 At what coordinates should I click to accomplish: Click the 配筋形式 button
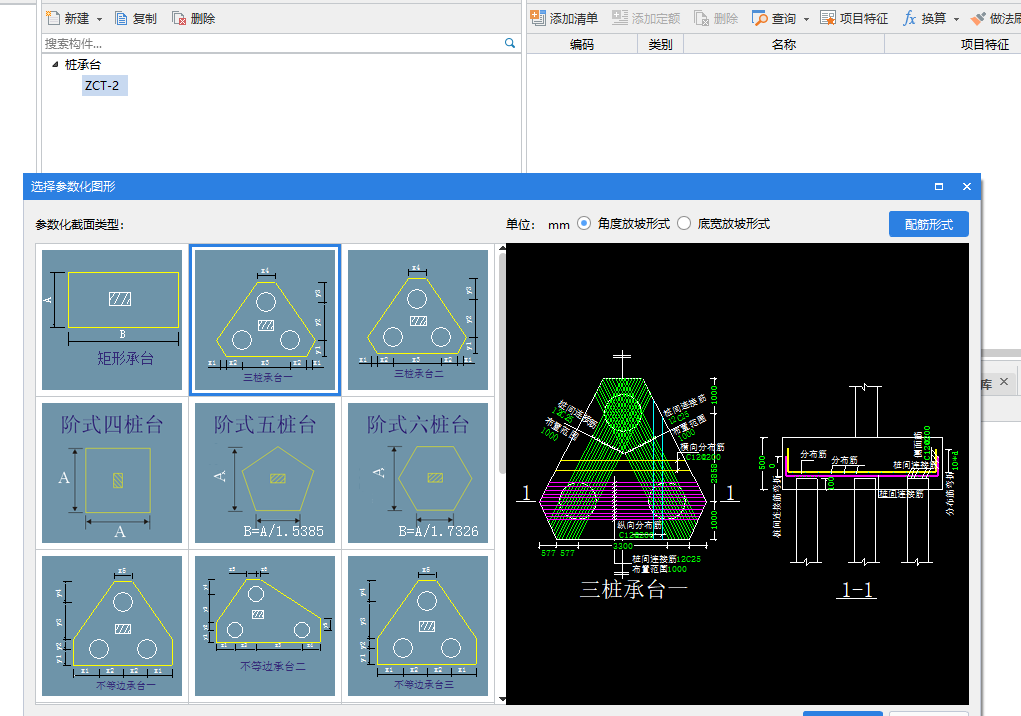[929, 224]
